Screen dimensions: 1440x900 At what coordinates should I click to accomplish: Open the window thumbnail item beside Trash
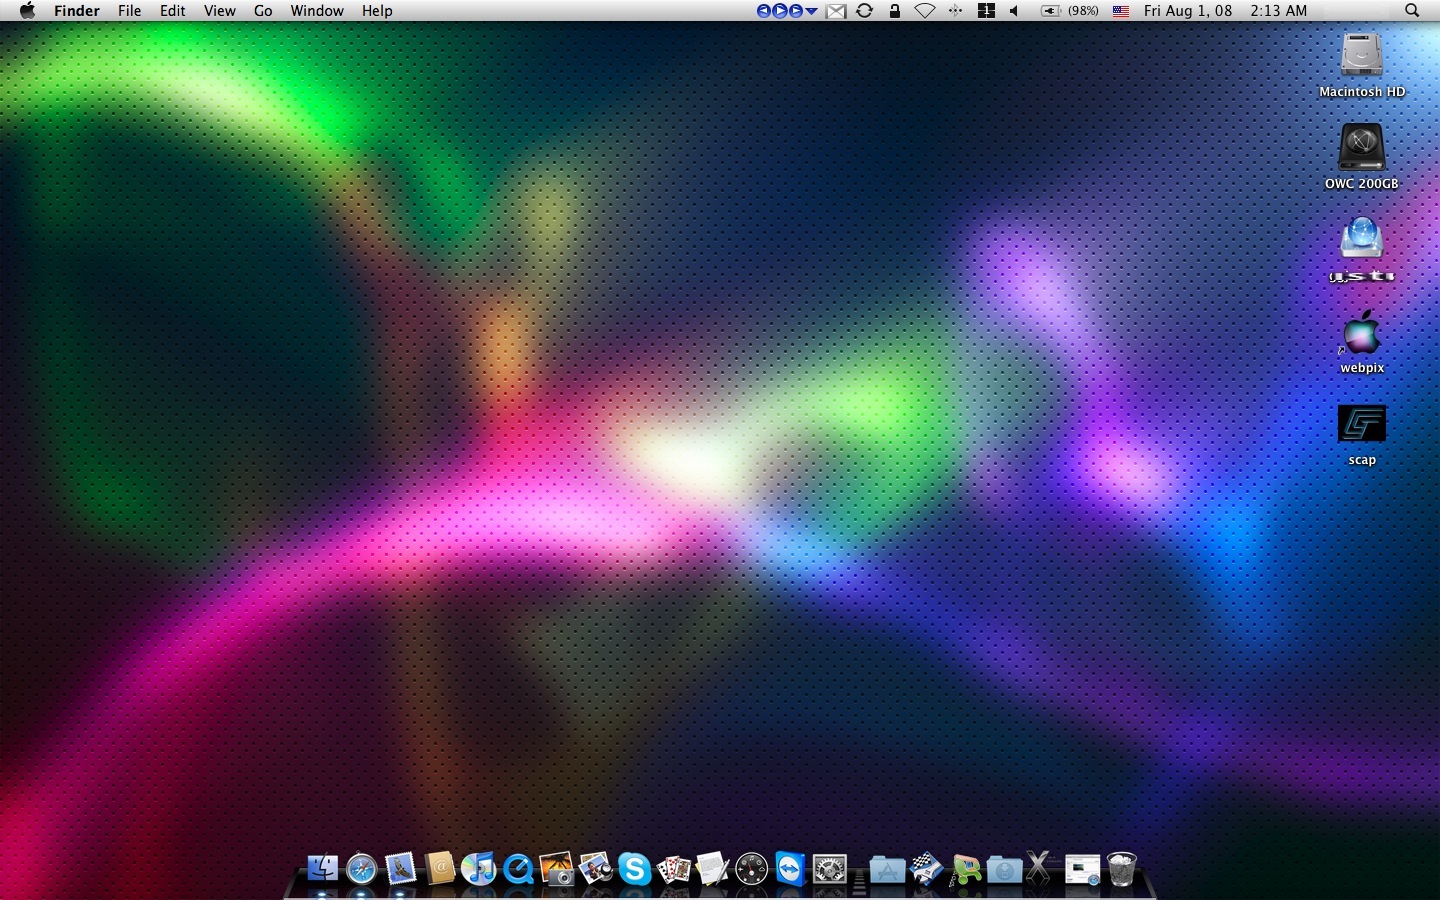[1082, 870]
